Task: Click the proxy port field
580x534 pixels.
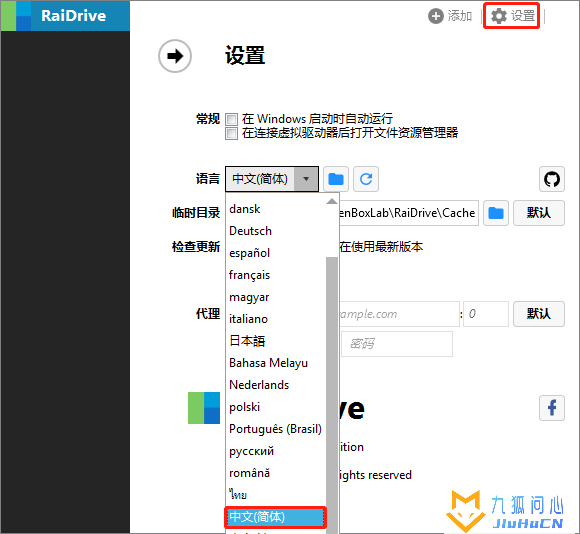Action: click(x=486, y=314)
